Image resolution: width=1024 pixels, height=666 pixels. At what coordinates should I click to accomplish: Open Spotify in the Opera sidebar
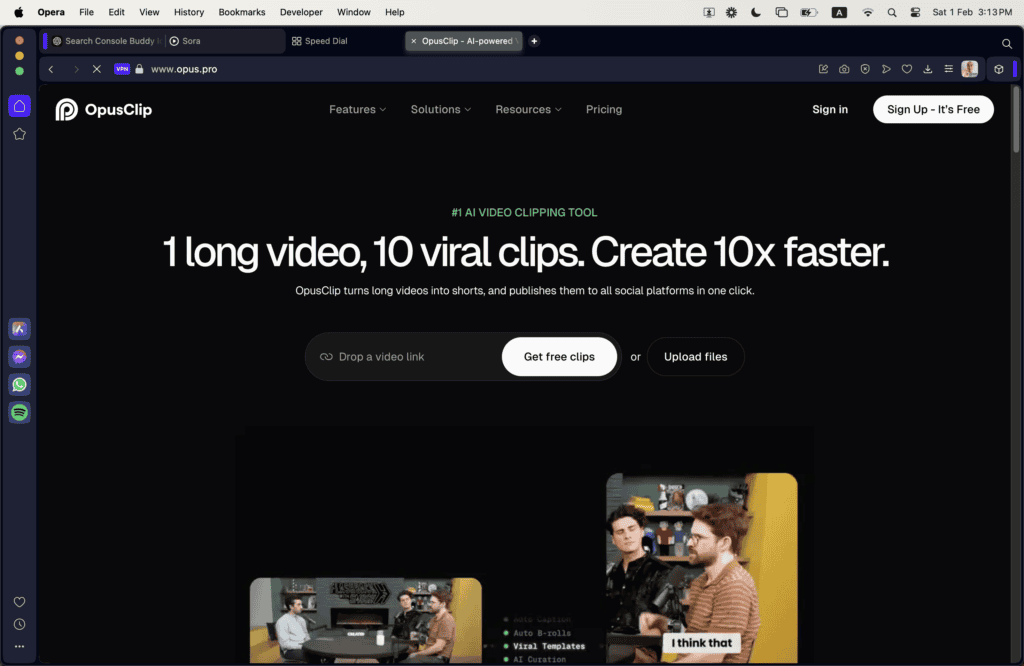(19, 412)
